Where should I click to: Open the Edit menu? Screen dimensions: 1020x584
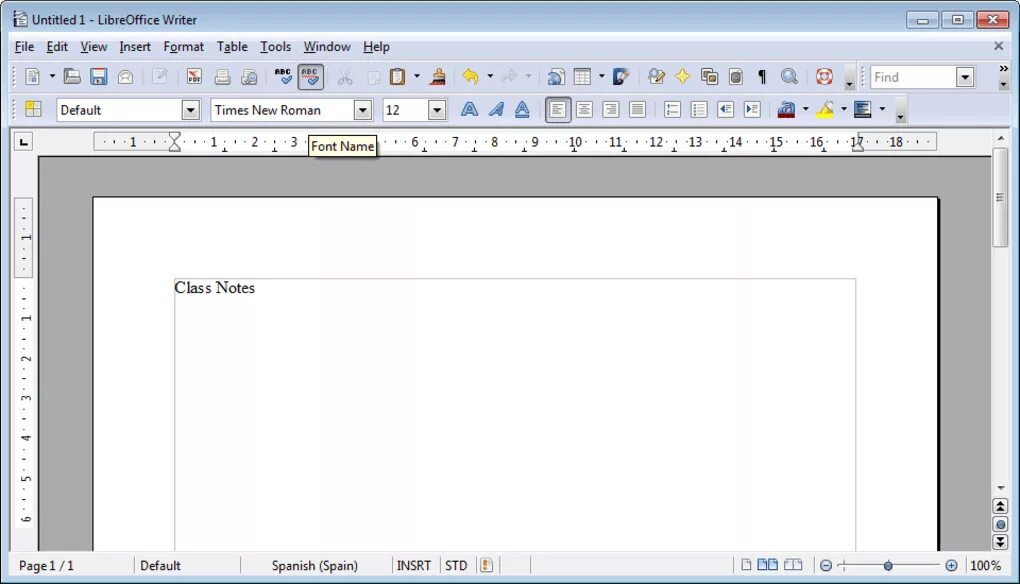(x=57, y=47)
